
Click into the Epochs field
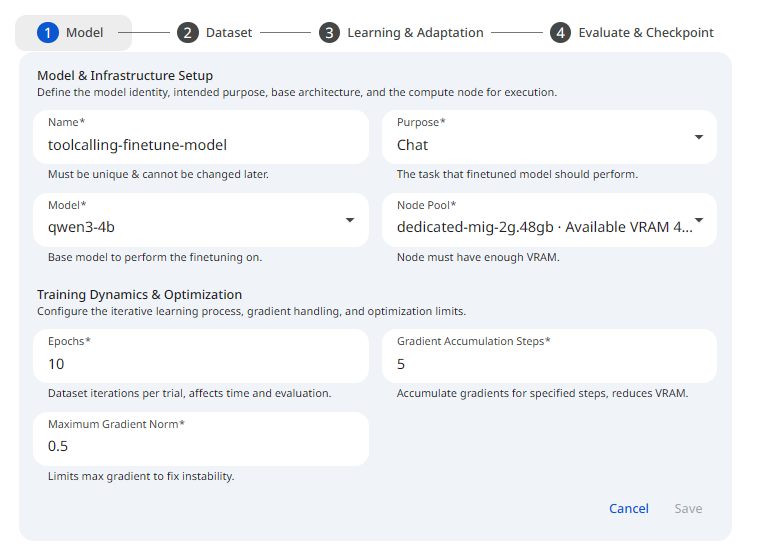[200, 364]
